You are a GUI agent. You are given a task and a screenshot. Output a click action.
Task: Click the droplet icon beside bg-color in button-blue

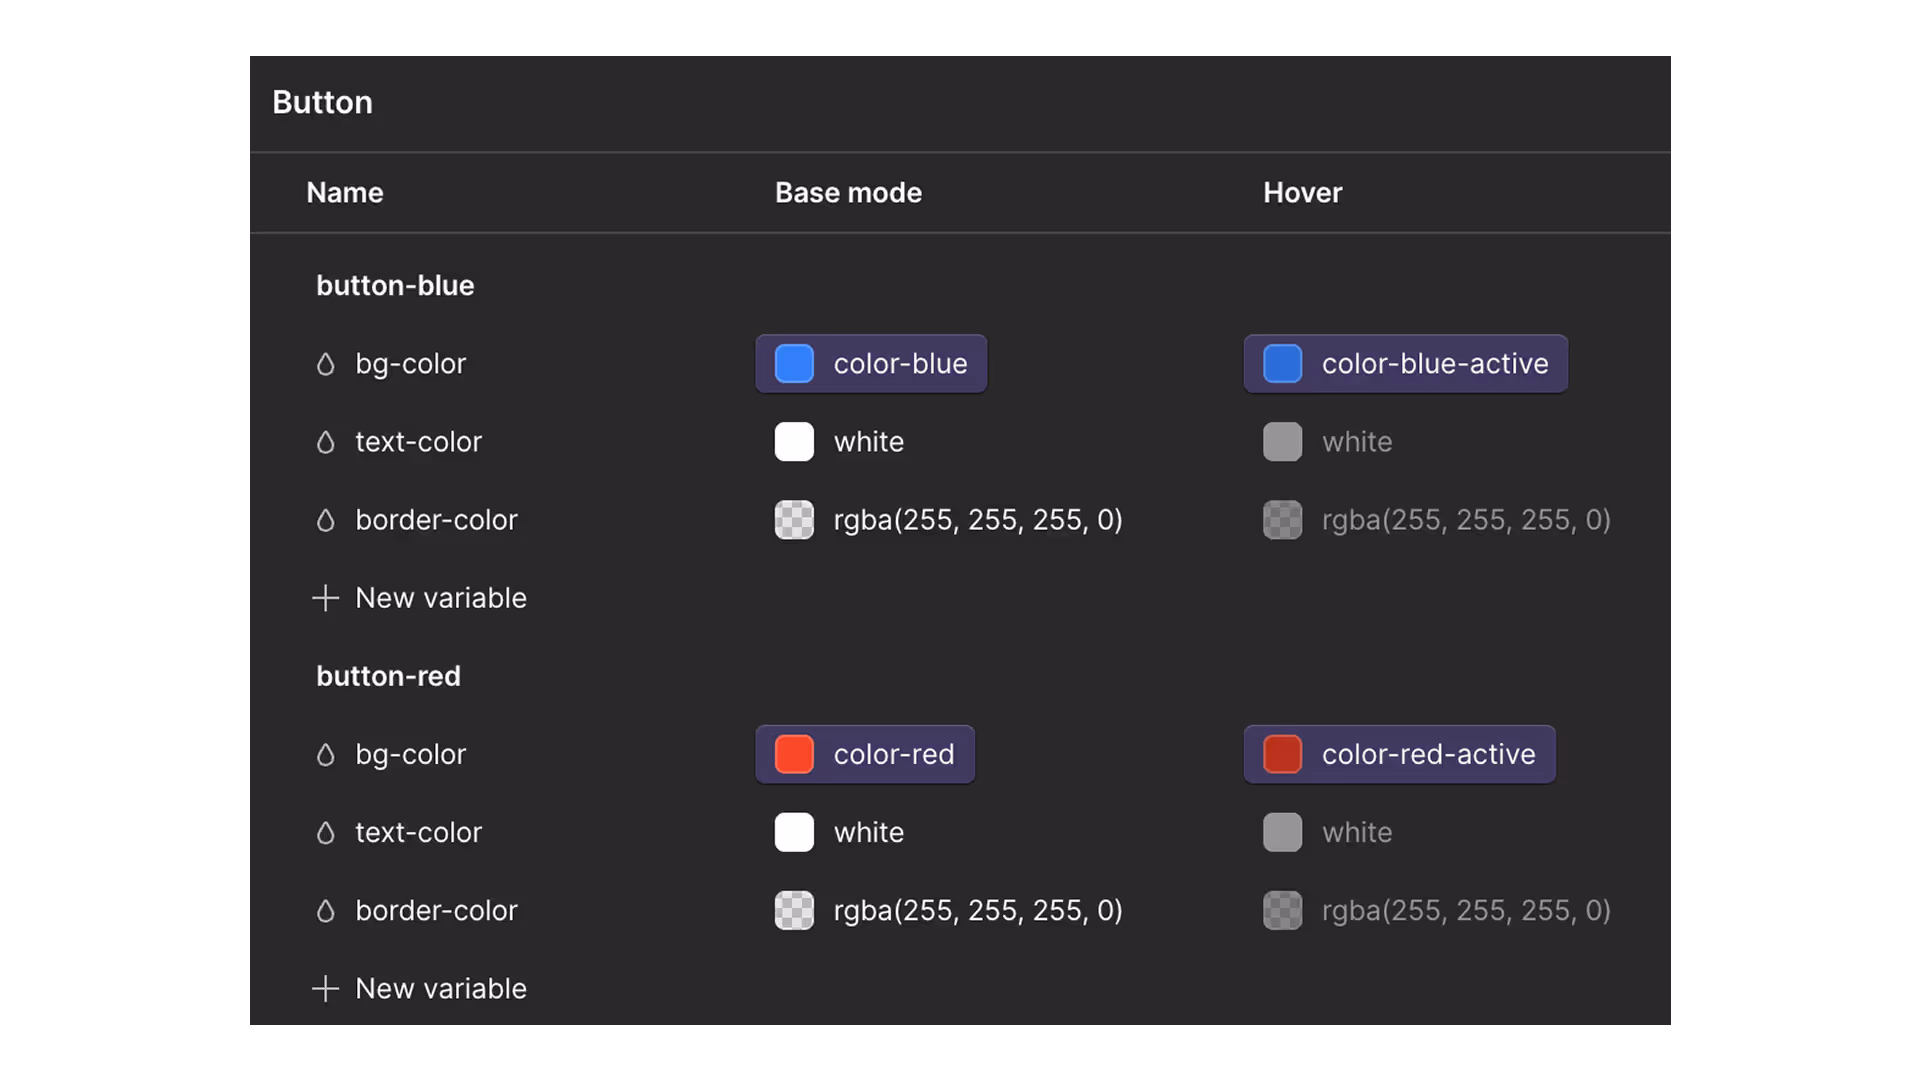click(326, 363)
